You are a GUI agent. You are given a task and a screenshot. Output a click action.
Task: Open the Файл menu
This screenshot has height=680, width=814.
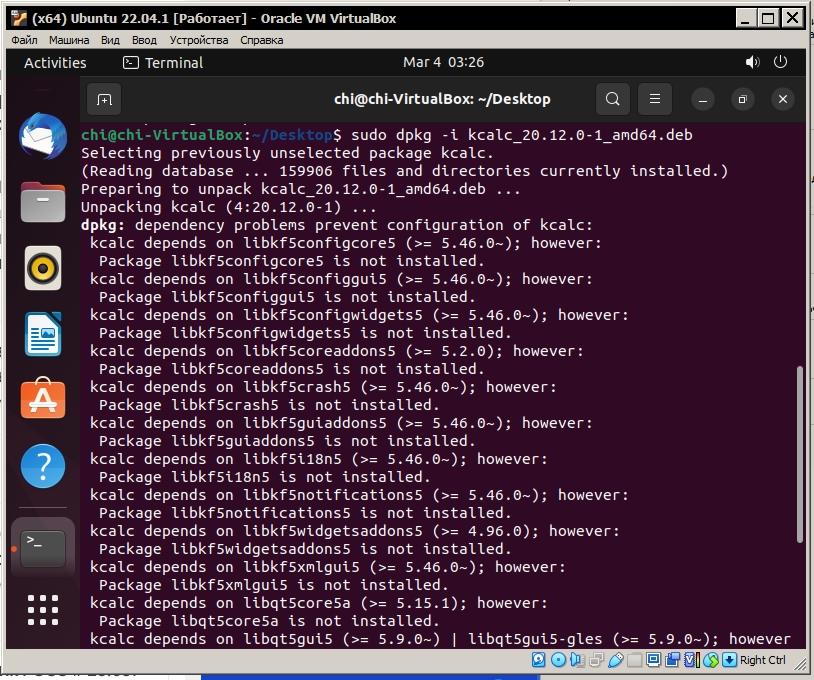click(24, 40)
